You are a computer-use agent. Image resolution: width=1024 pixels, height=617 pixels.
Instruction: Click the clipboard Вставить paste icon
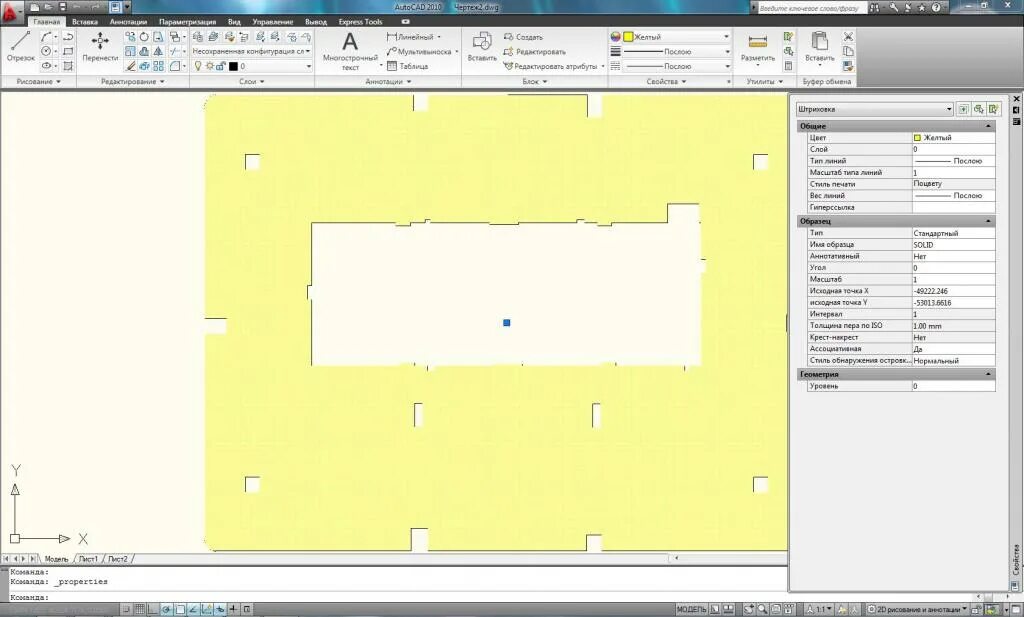819,47
